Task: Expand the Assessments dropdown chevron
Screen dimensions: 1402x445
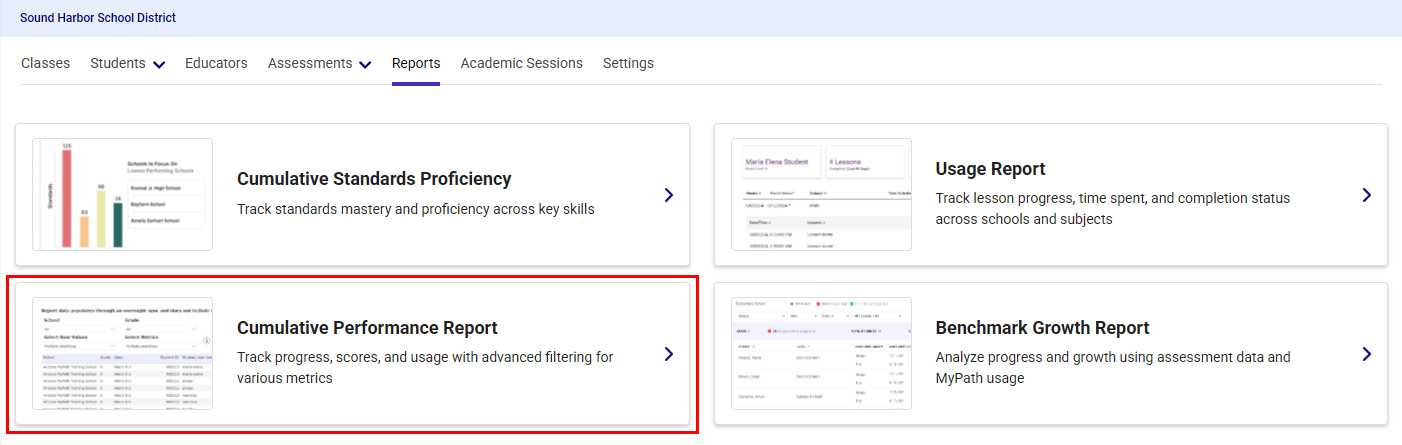Action: (365, 65)
